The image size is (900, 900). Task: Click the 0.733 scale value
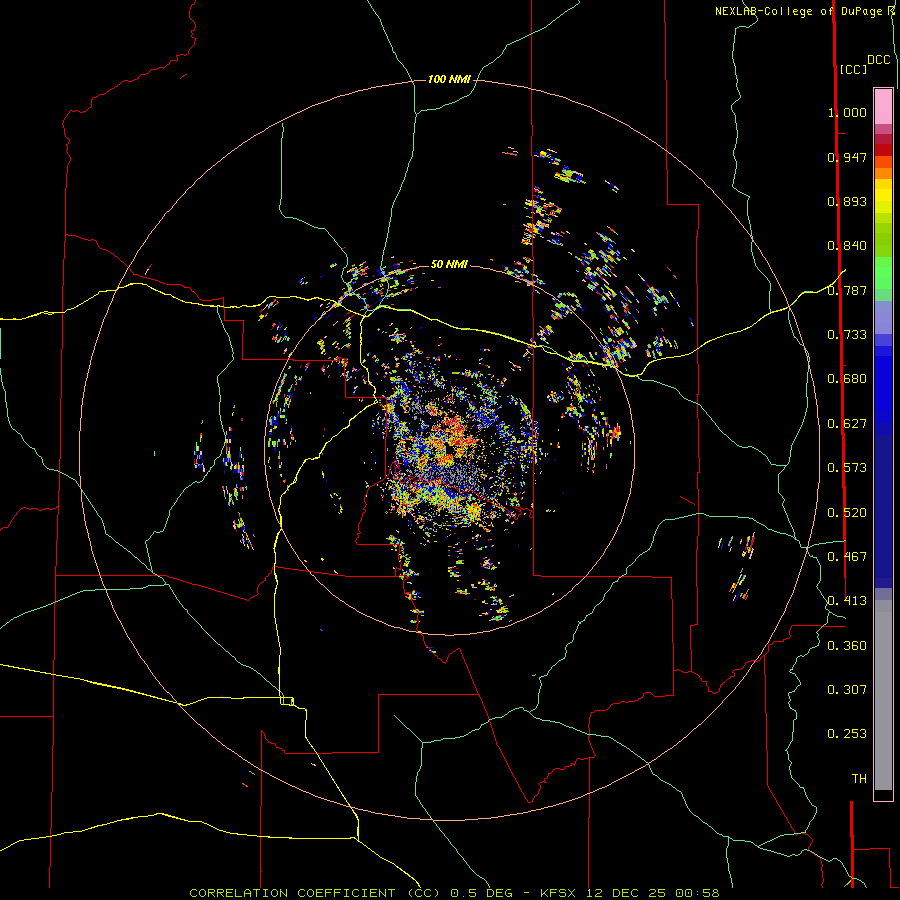tap(847, 335)
